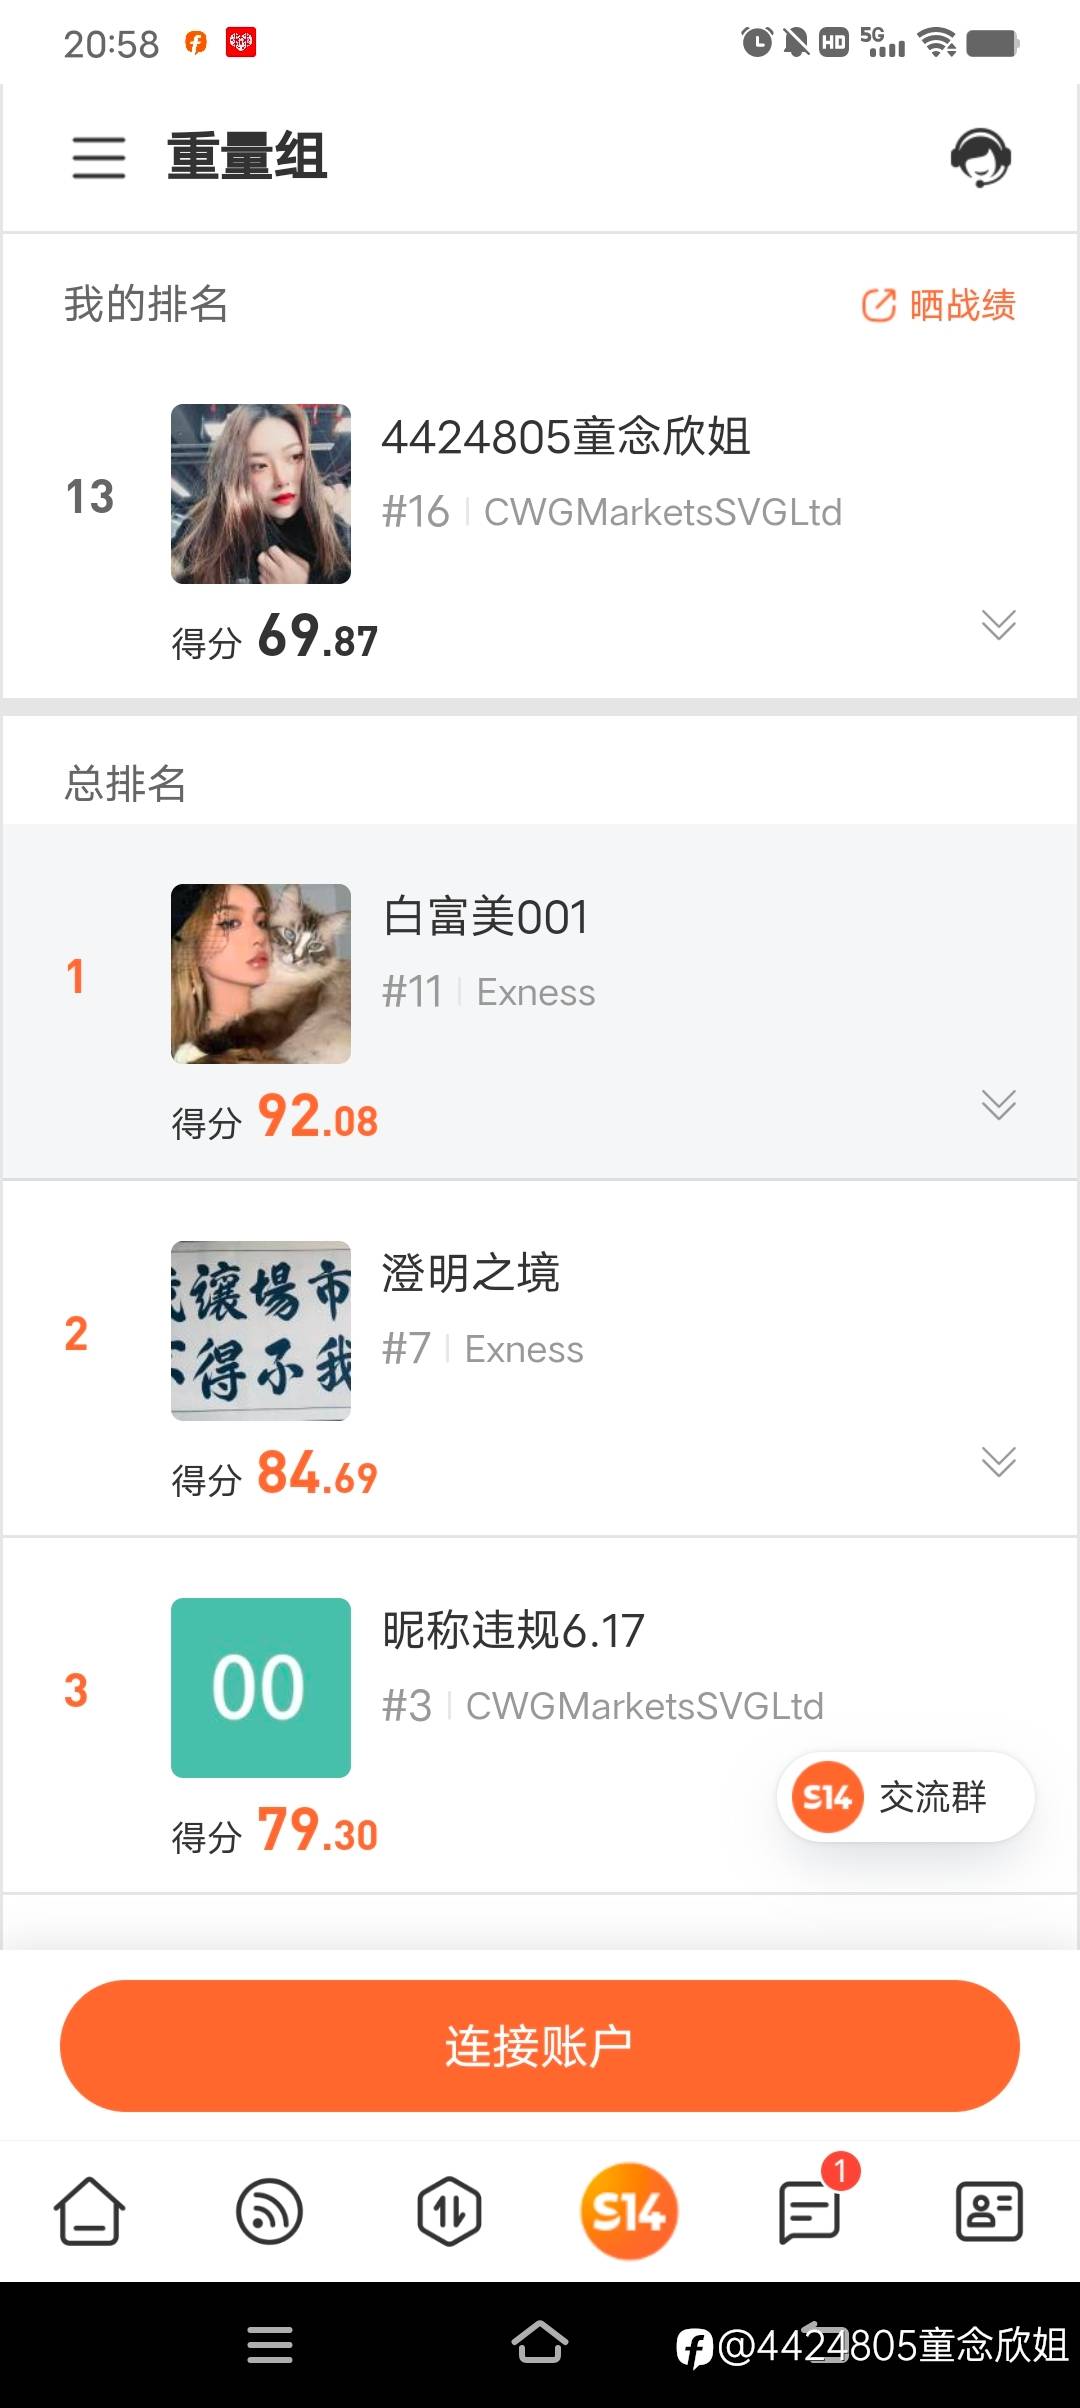Expand details for 澄明之境
Image resolution: width=1080 pixels, height=2408 pixels.
(x=998, y=1461)
